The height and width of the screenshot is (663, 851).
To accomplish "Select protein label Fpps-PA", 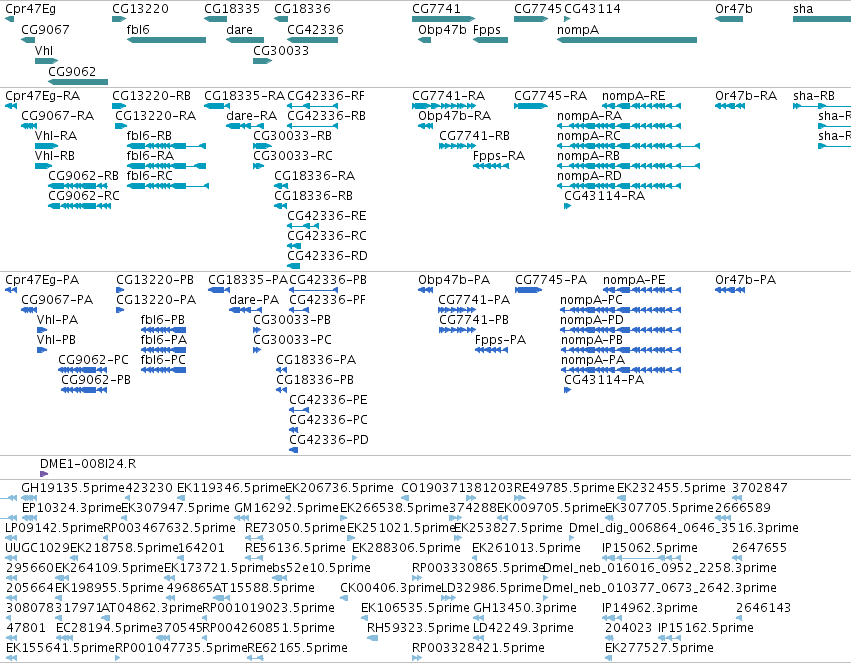I will 500,340.
